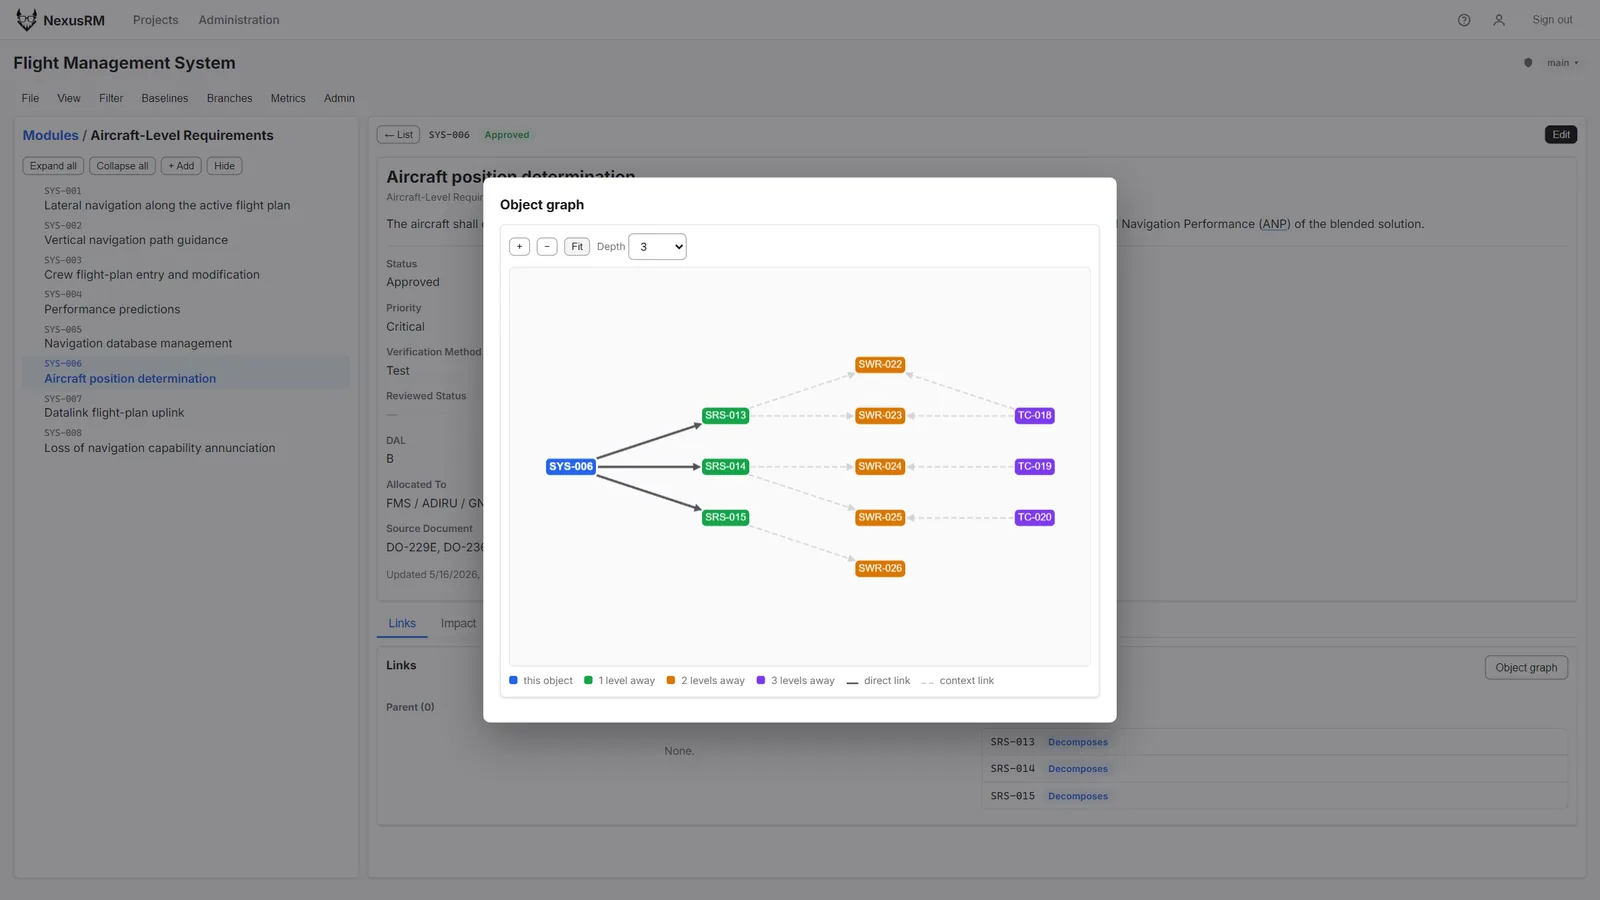Open the Depth dropdown

(657, 247)
